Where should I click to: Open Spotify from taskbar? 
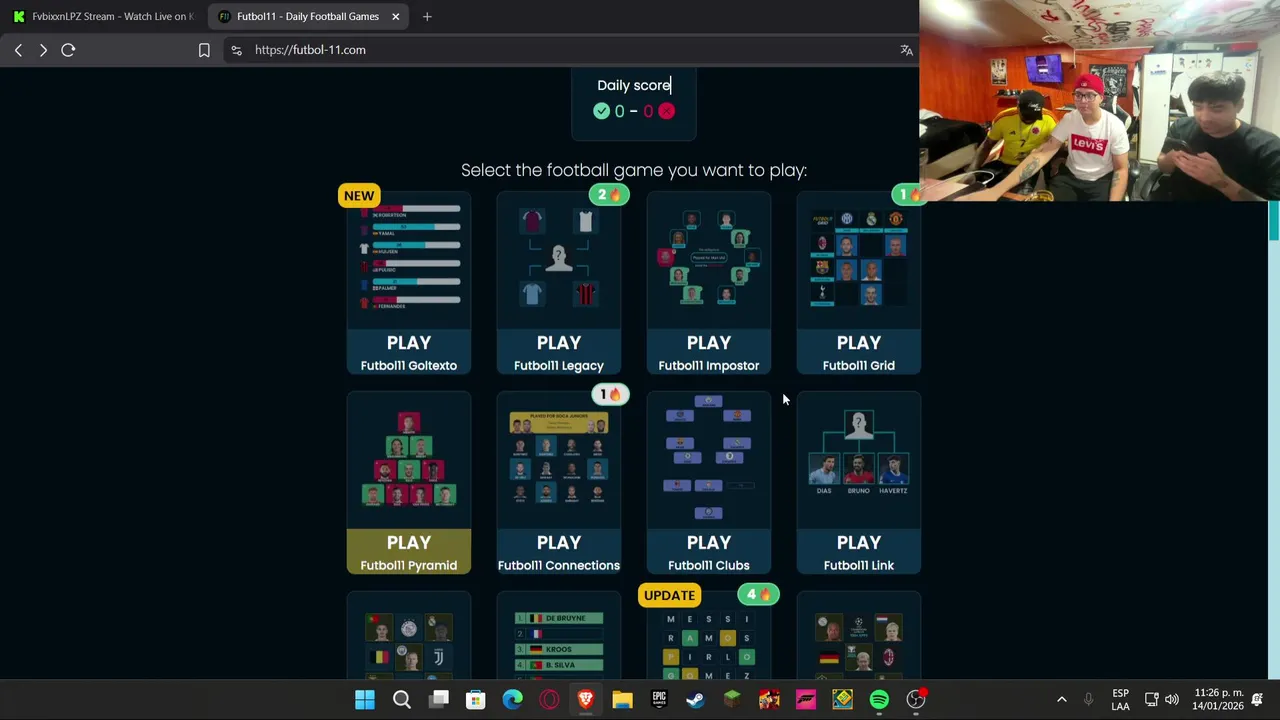click(x=879, y=699)
